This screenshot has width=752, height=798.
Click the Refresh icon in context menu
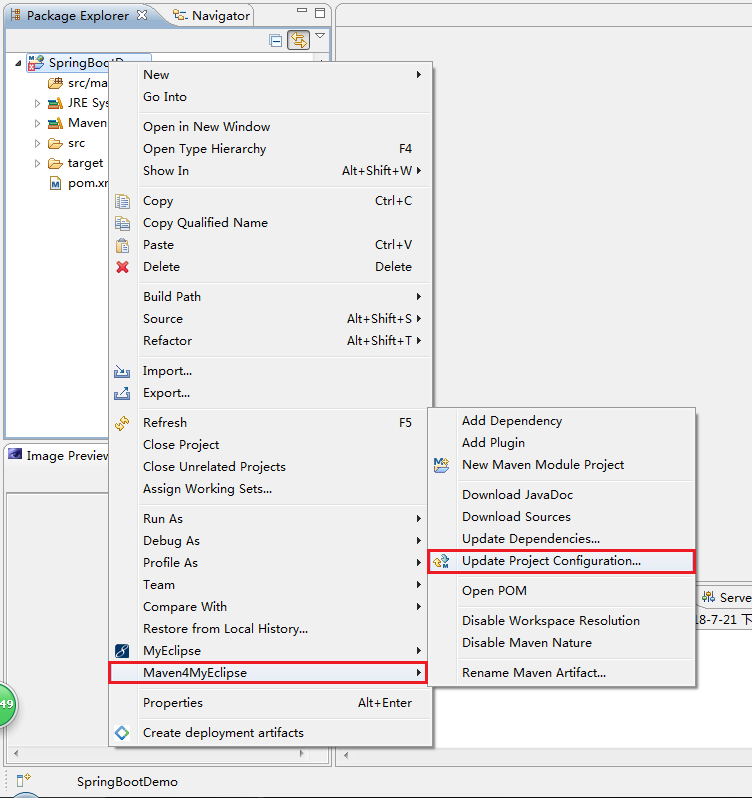[122, 423]
